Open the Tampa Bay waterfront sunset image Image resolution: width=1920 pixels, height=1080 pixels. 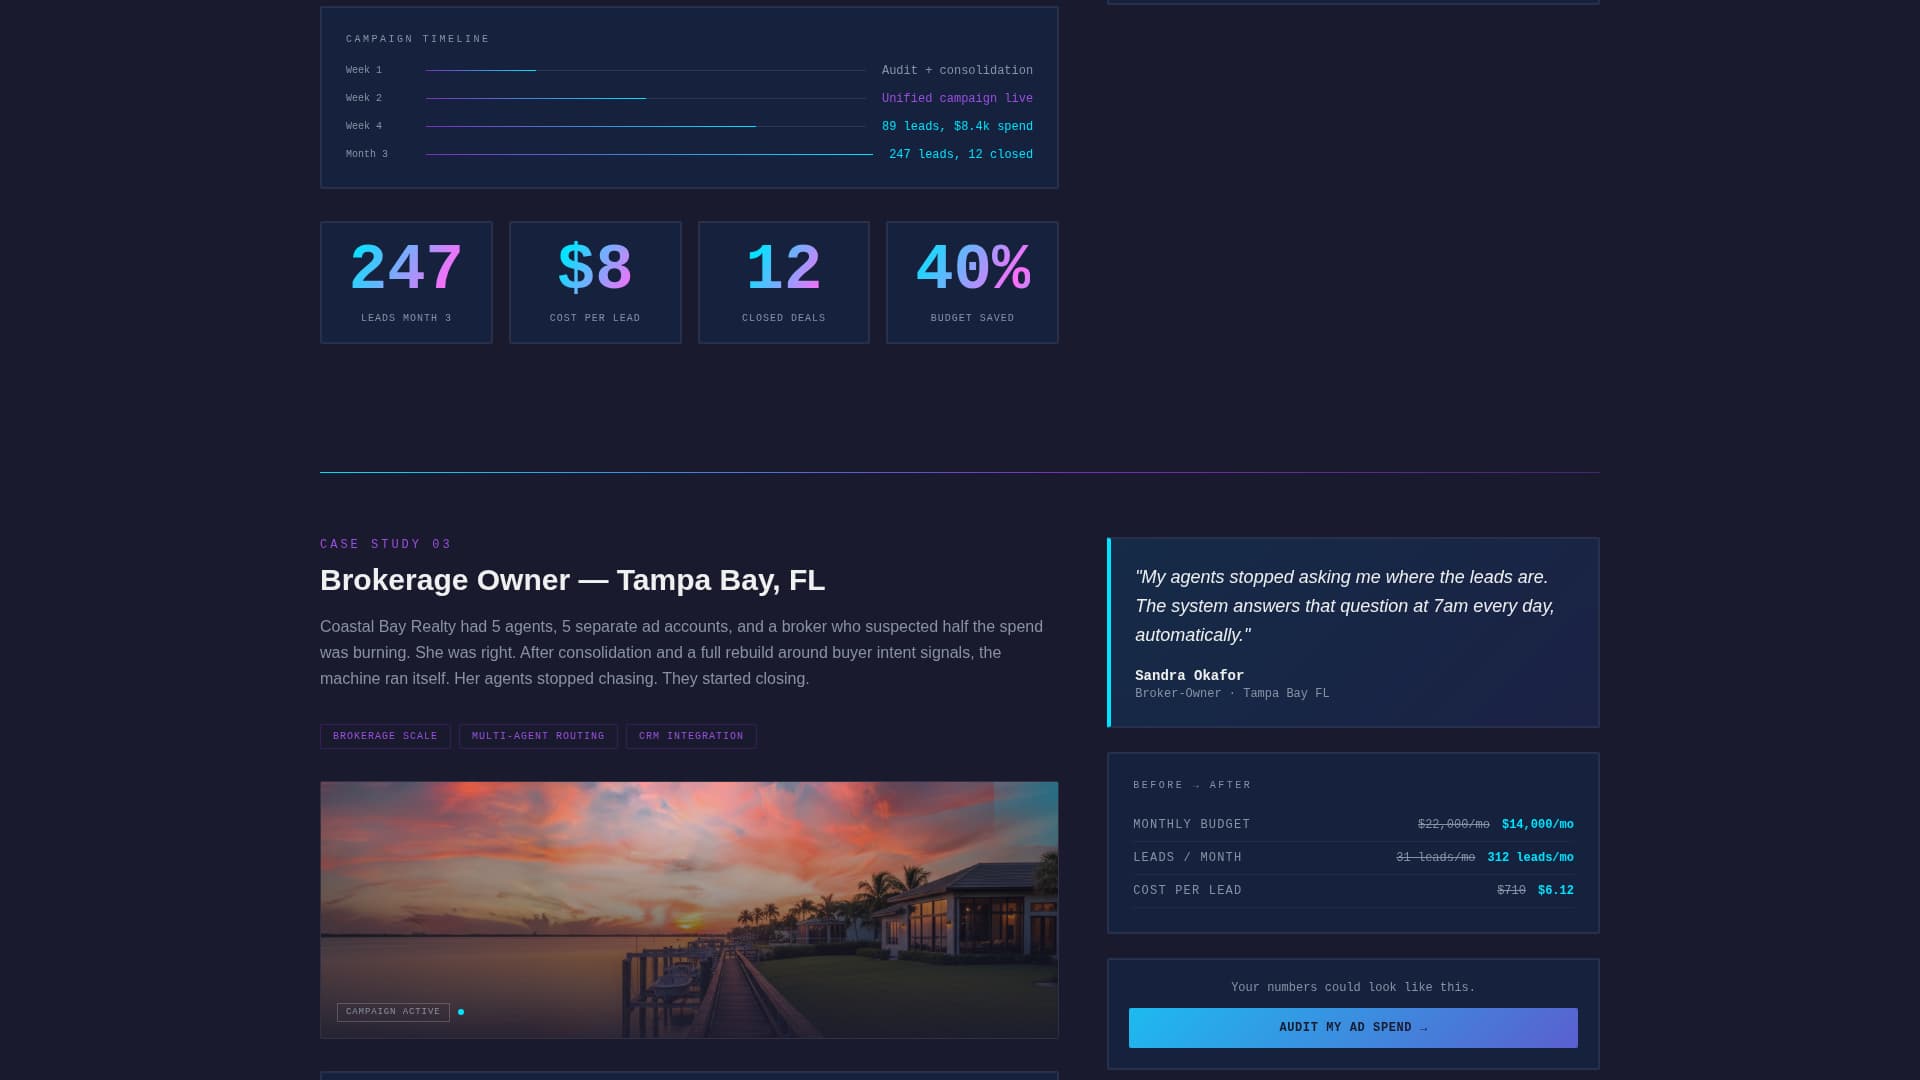click(689, 910)
